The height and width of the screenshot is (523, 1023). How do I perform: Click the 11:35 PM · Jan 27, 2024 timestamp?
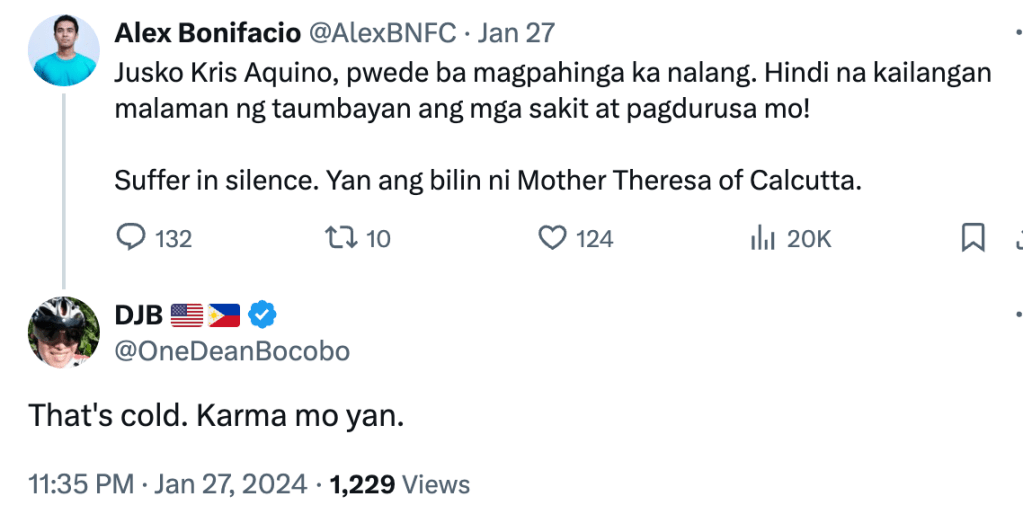coord(168,485)
